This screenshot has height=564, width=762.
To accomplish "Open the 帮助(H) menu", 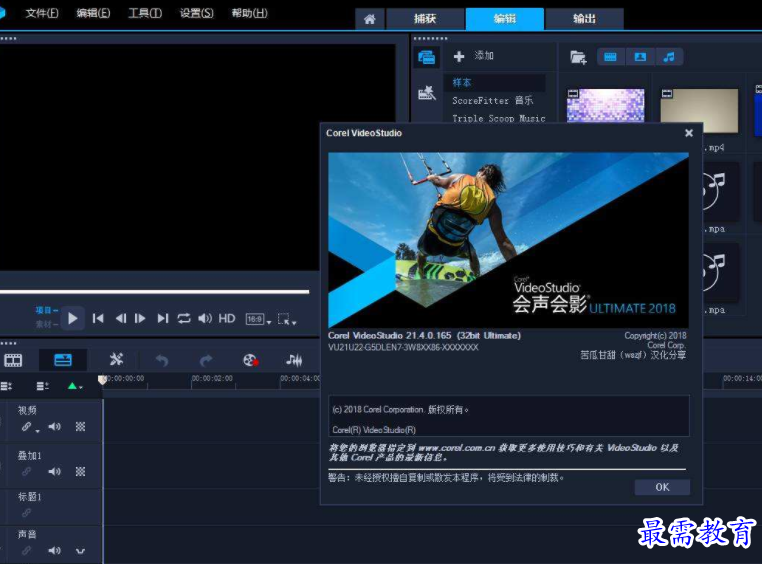I will pos(249,13).
